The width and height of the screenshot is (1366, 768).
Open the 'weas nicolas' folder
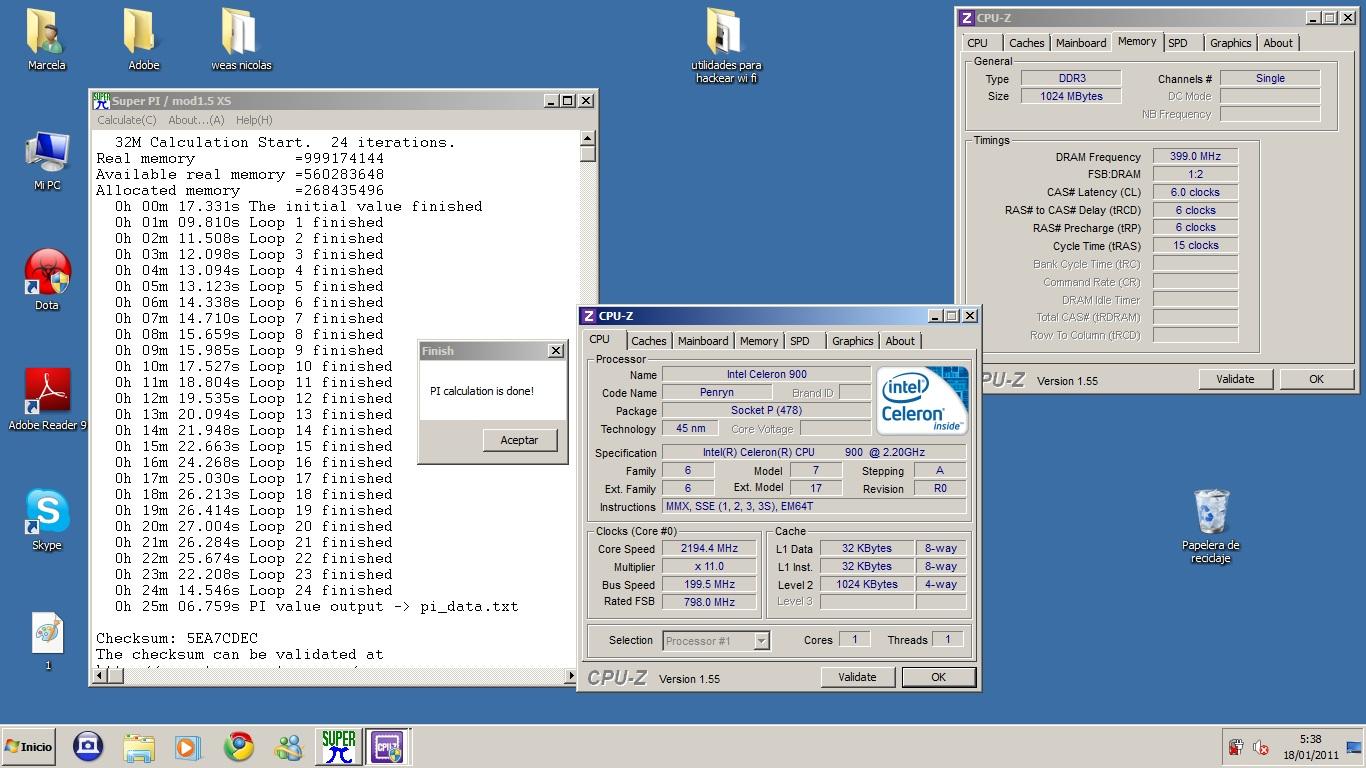[x=240, y=40]
